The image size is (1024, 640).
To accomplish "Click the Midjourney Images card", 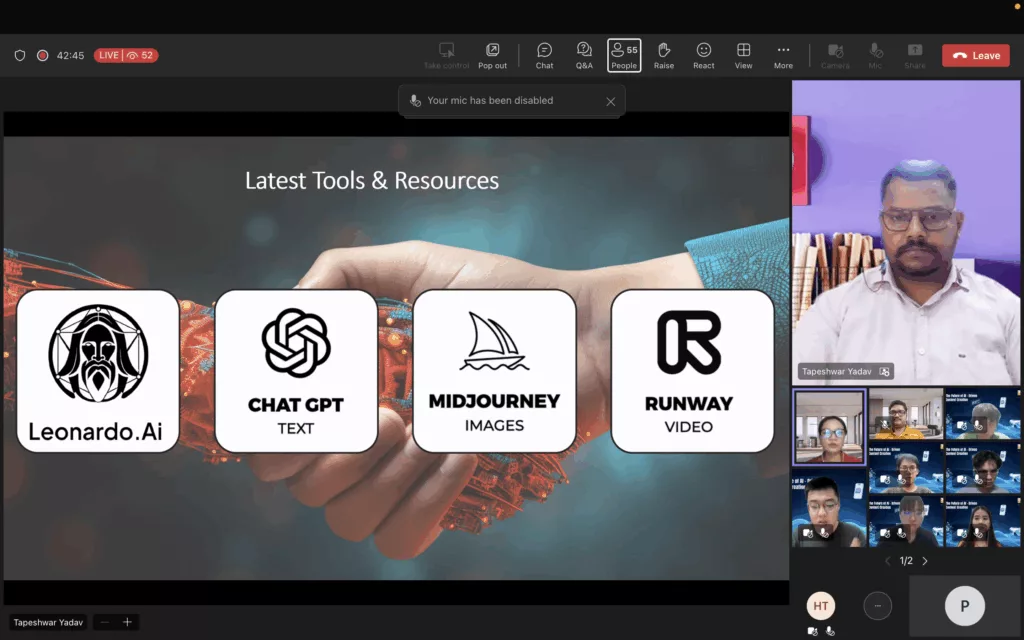I will click(x=494, y=371).
